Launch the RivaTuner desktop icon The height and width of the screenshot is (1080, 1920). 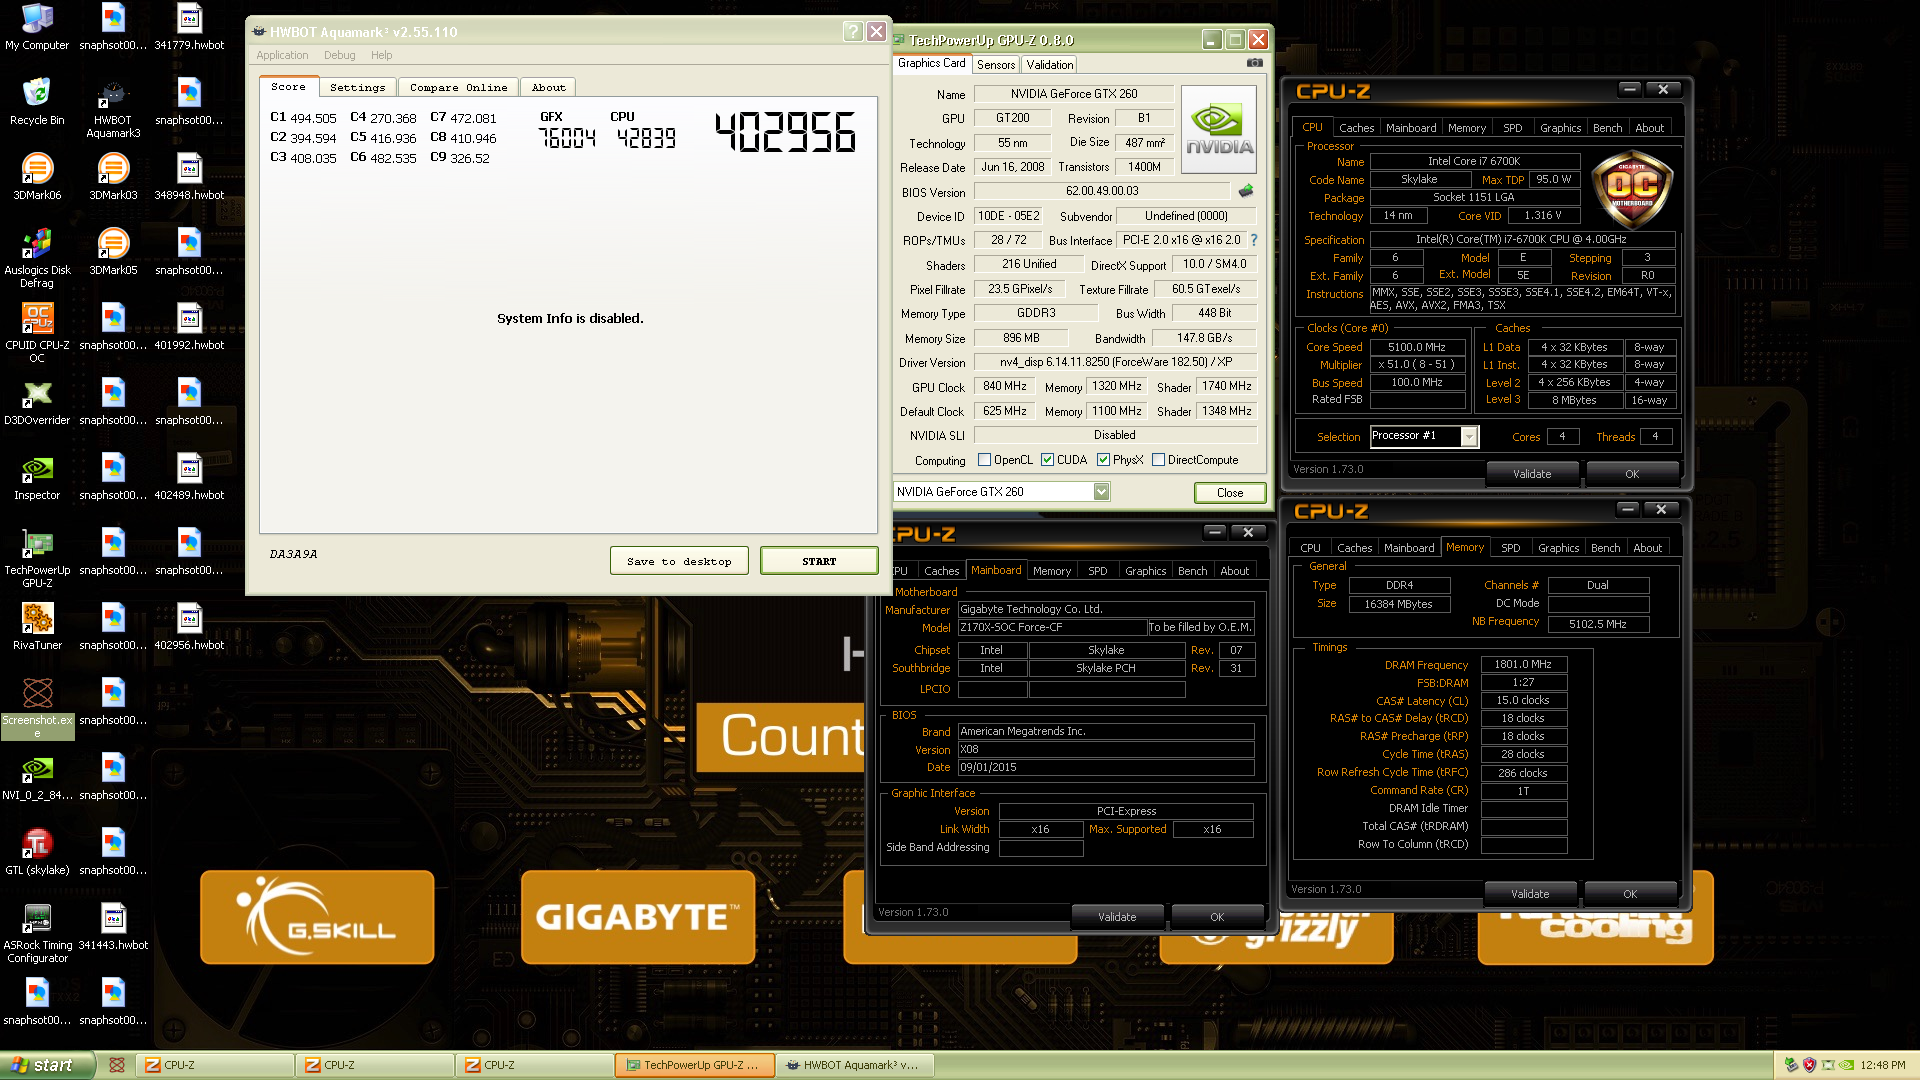pos(37,628)
